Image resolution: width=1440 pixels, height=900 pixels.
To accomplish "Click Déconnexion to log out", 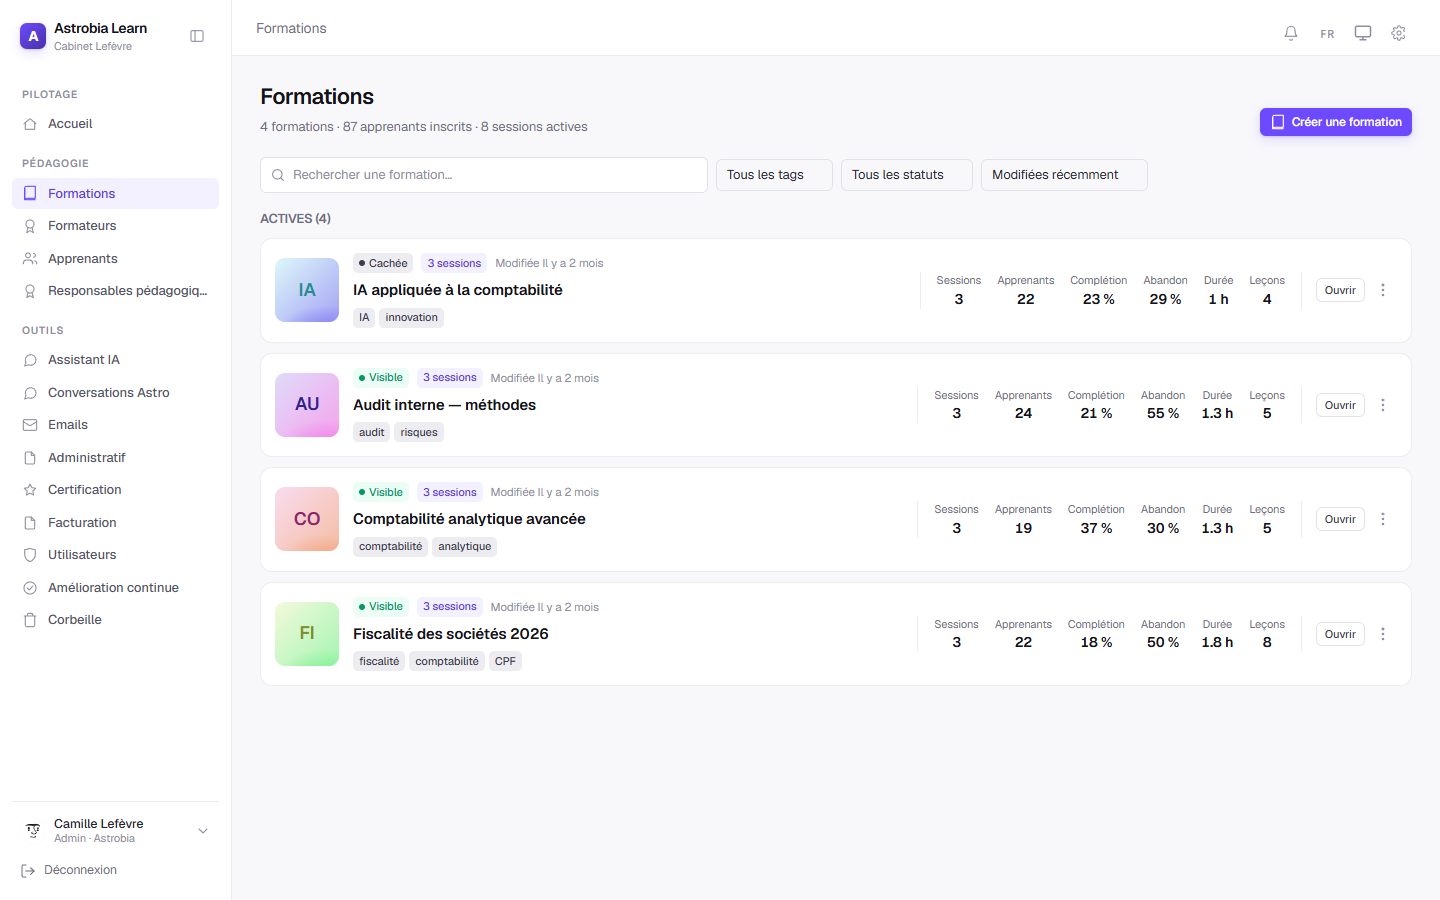I will tap(70, 870).
